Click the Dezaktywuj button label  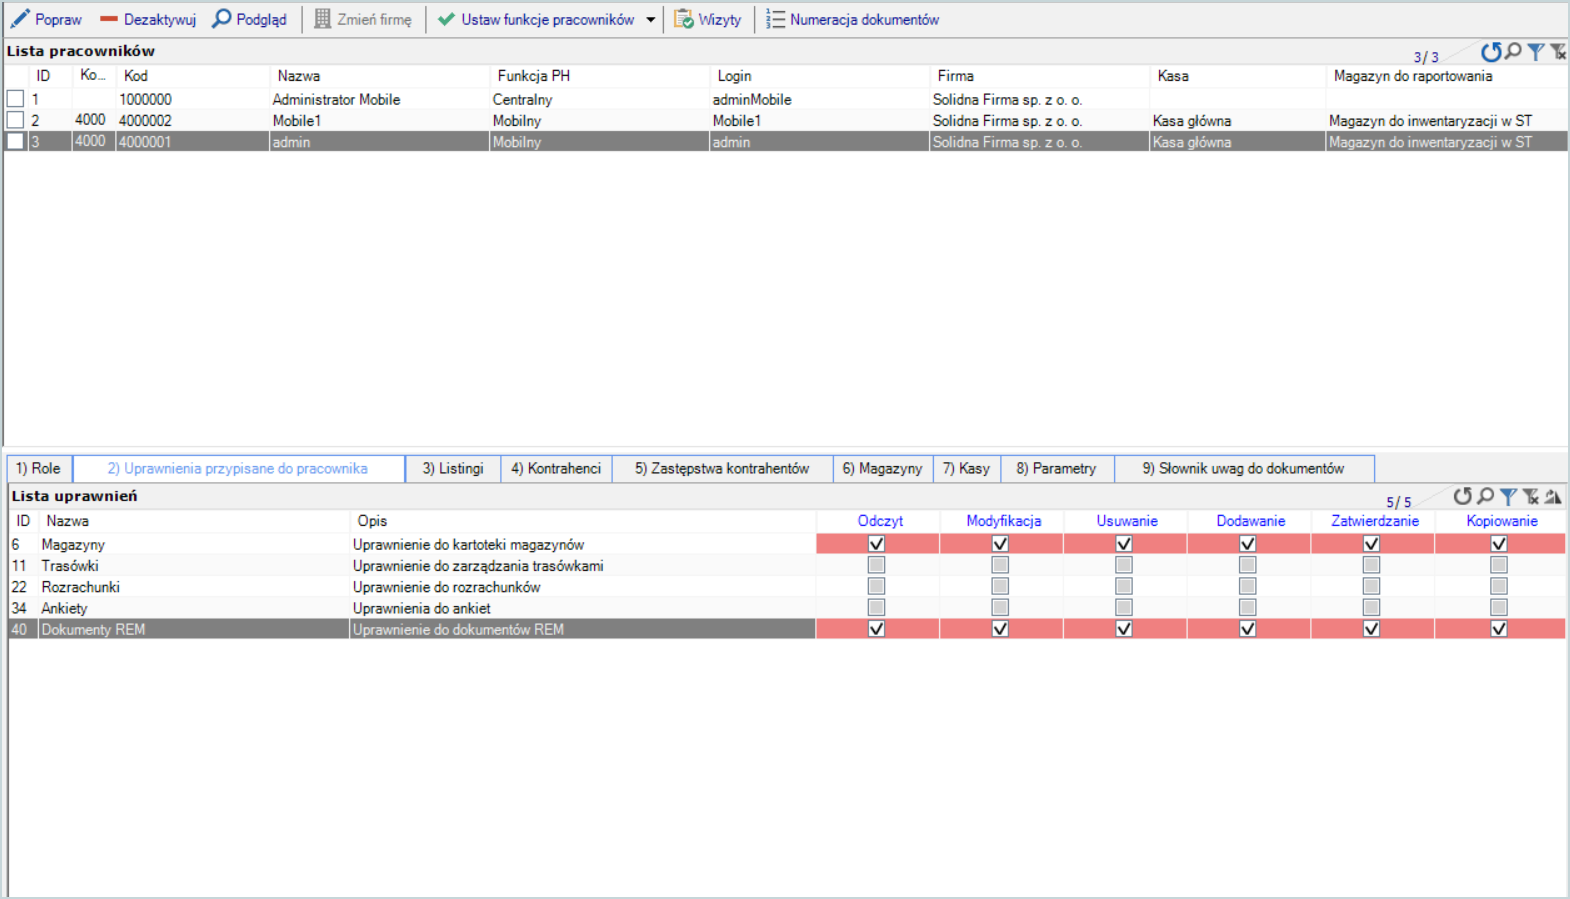tap(160, 19)
